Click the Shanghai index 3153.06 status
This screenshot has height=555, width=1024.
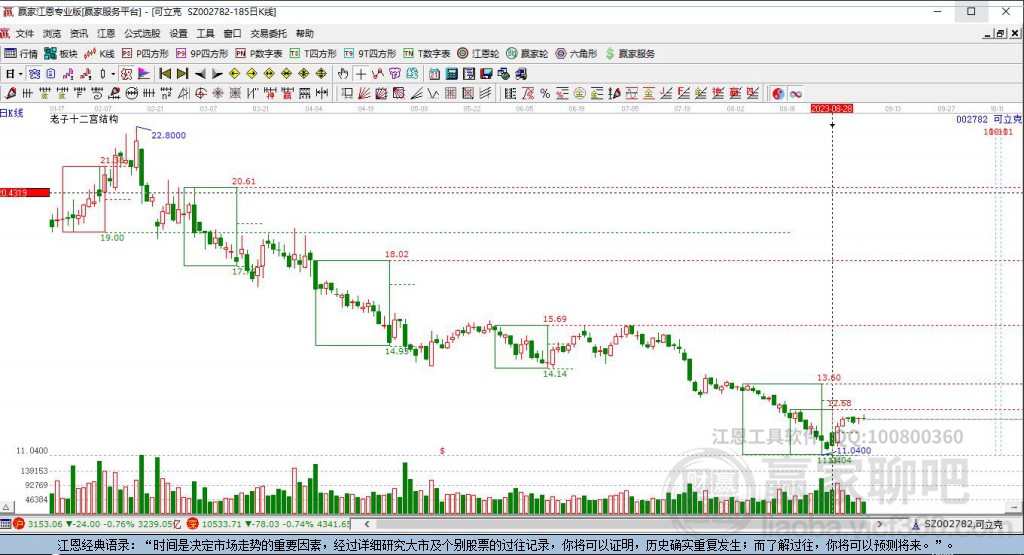point(98,524)
